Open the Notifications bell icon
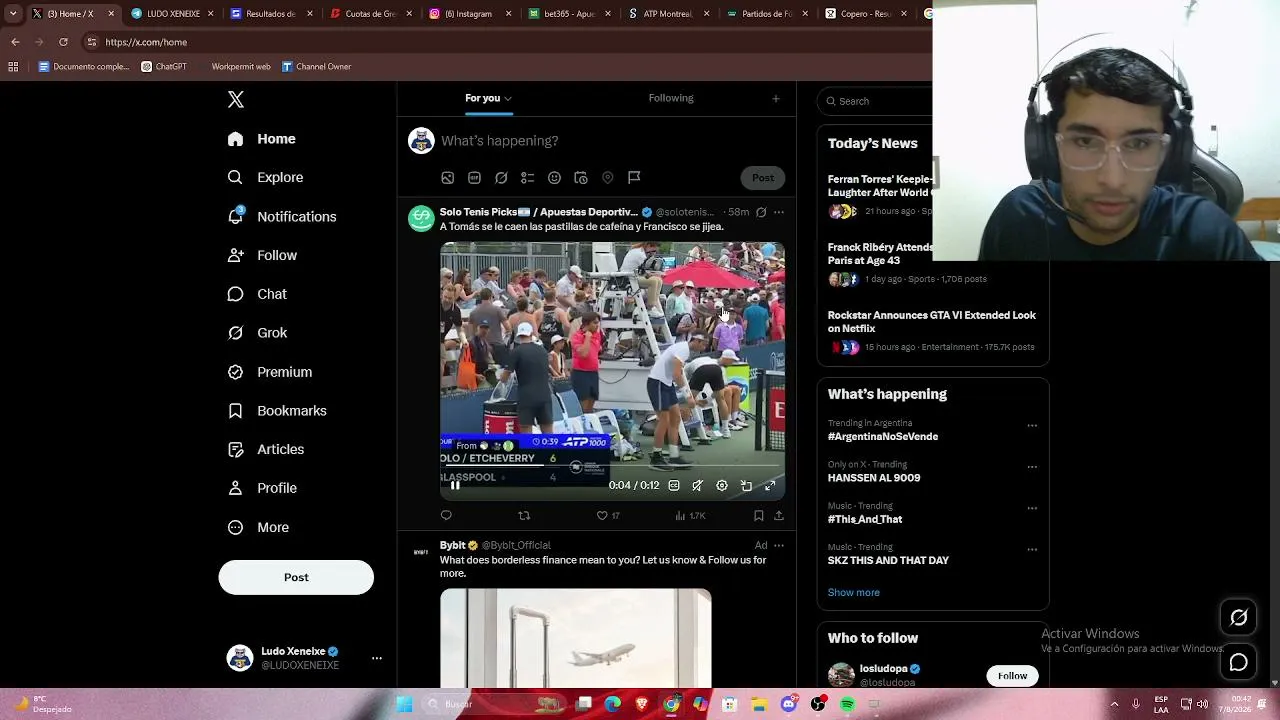Image resolution: width=1280 pixels, height=720 pixels. 235,216
